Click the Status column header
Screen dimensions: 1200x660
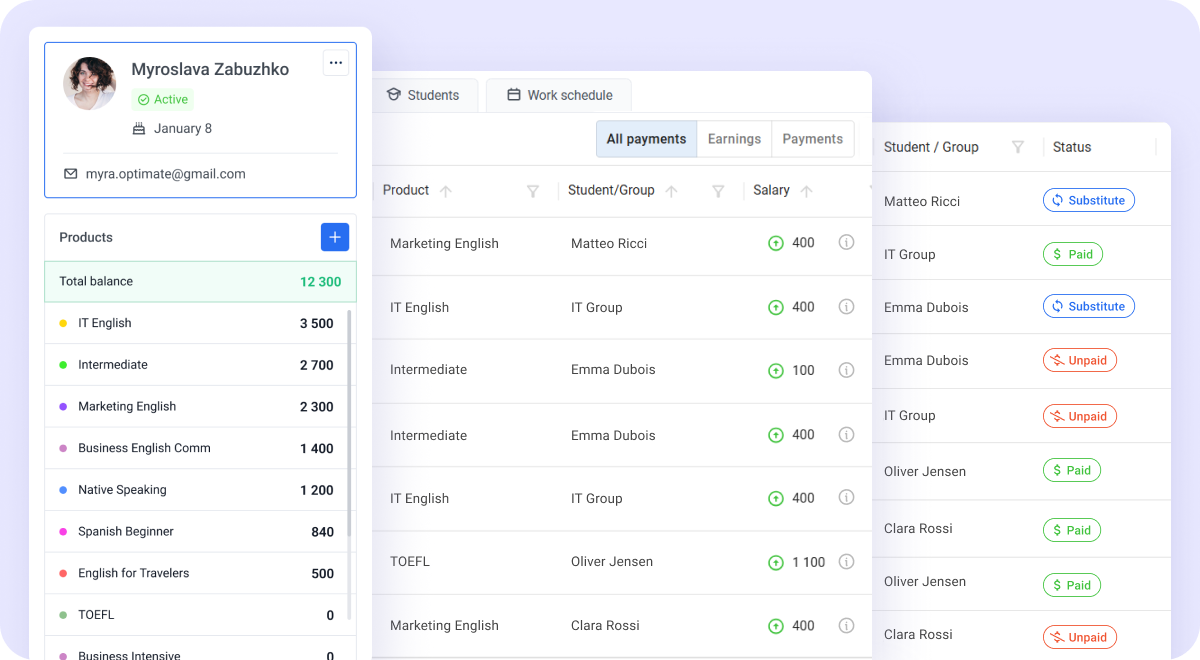tap(1072, 147)
